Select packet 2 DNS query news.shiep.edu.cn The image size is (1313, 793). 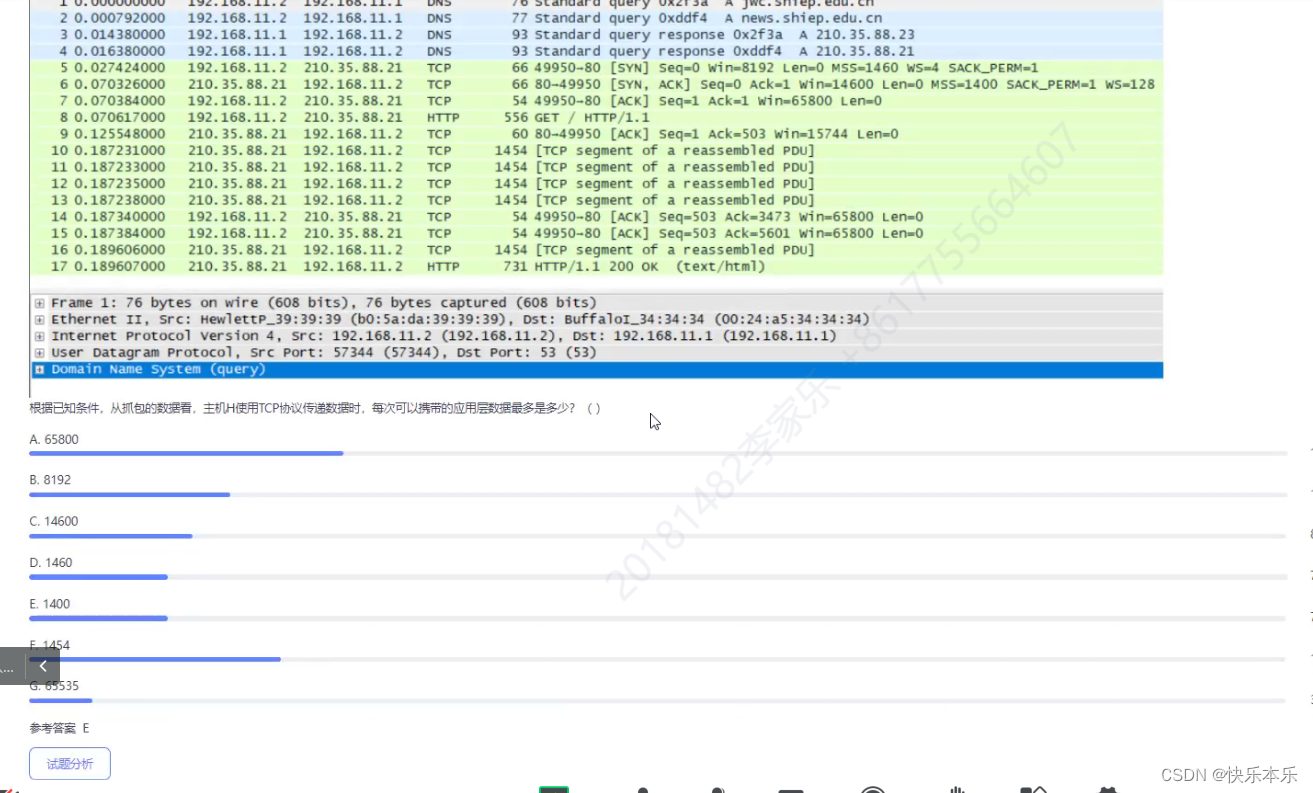tap(596, 18)
